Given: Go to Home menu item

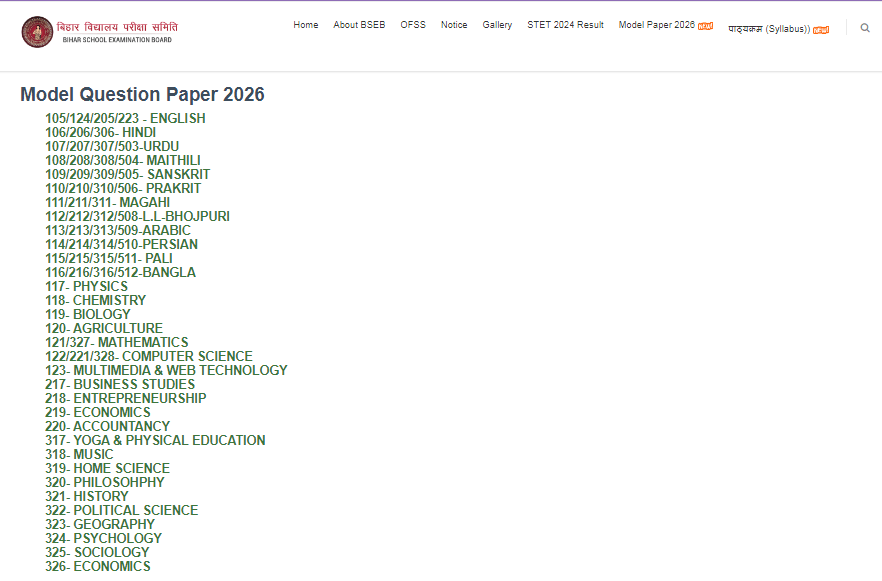Looking at the screenshot, I should [x=305, y=24].
